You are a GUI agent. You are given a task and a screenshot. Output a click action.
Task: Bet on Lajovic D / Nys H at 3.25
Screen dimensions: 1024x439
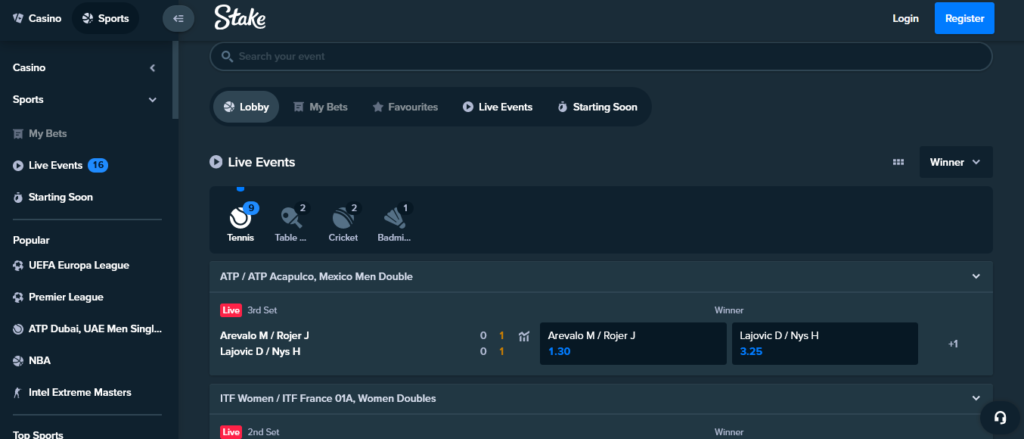point(825,344)
